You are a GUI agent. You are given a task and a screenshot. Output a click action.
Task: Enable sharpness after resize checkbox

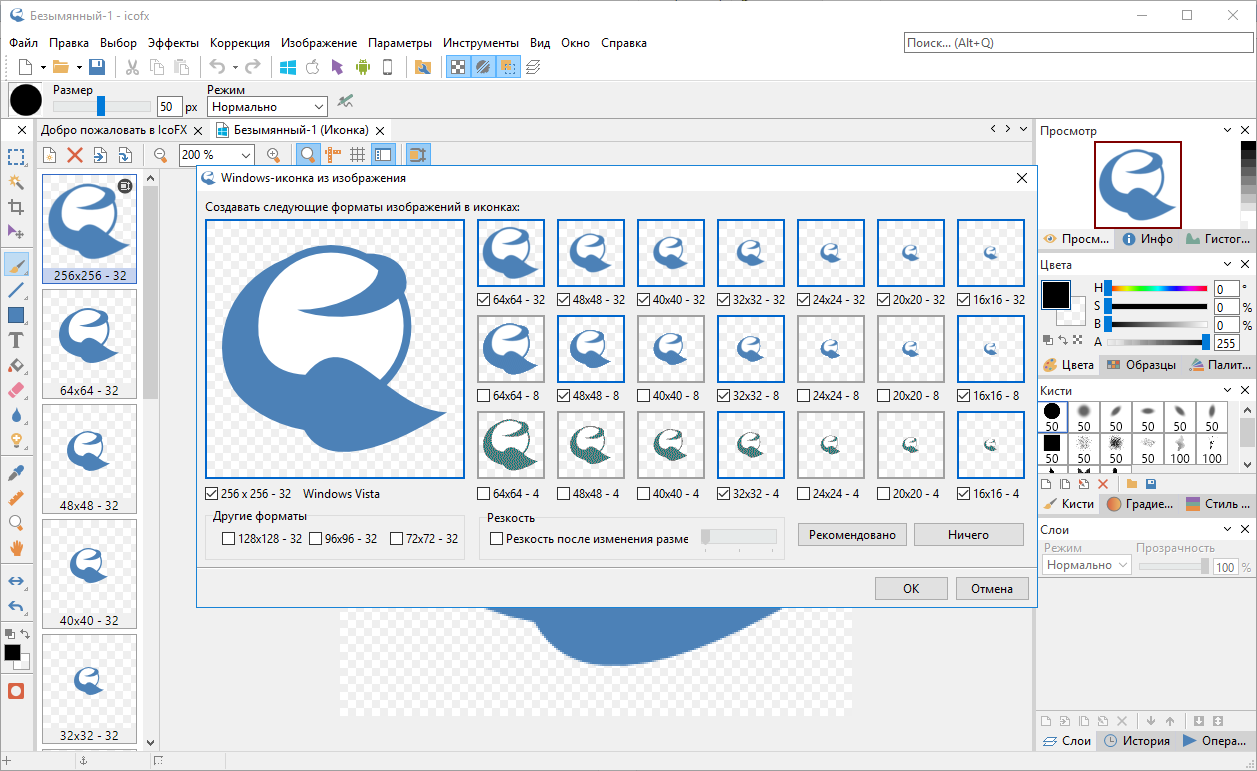(496, 538)
